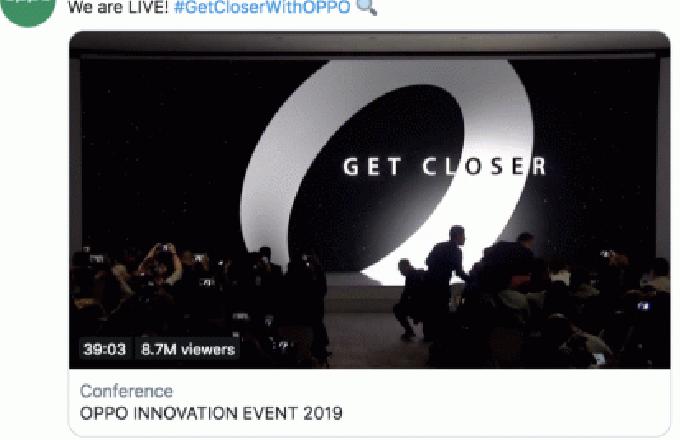
Task: Open the green OPPO profile avatar
Action: pyautogui.click(x=28, y=10)
